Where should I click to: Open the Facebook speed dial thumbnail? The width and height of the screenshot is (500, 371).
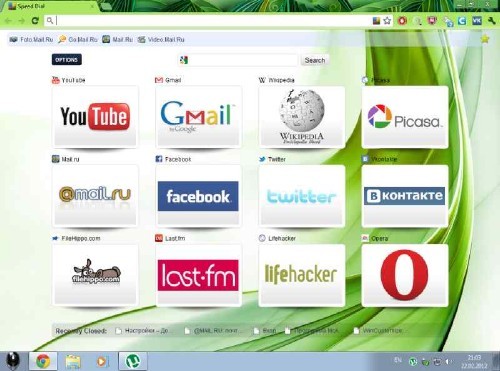[198, 196]
